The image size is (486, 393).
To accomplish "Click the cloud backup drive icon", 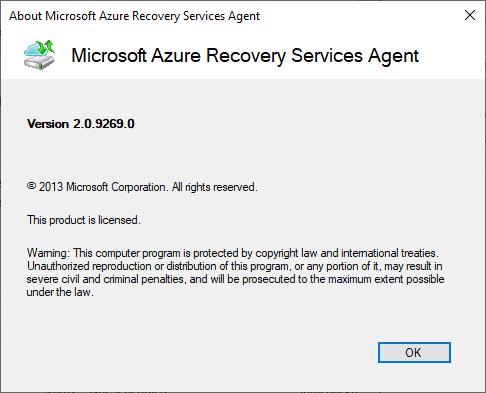I will [39, 55].
